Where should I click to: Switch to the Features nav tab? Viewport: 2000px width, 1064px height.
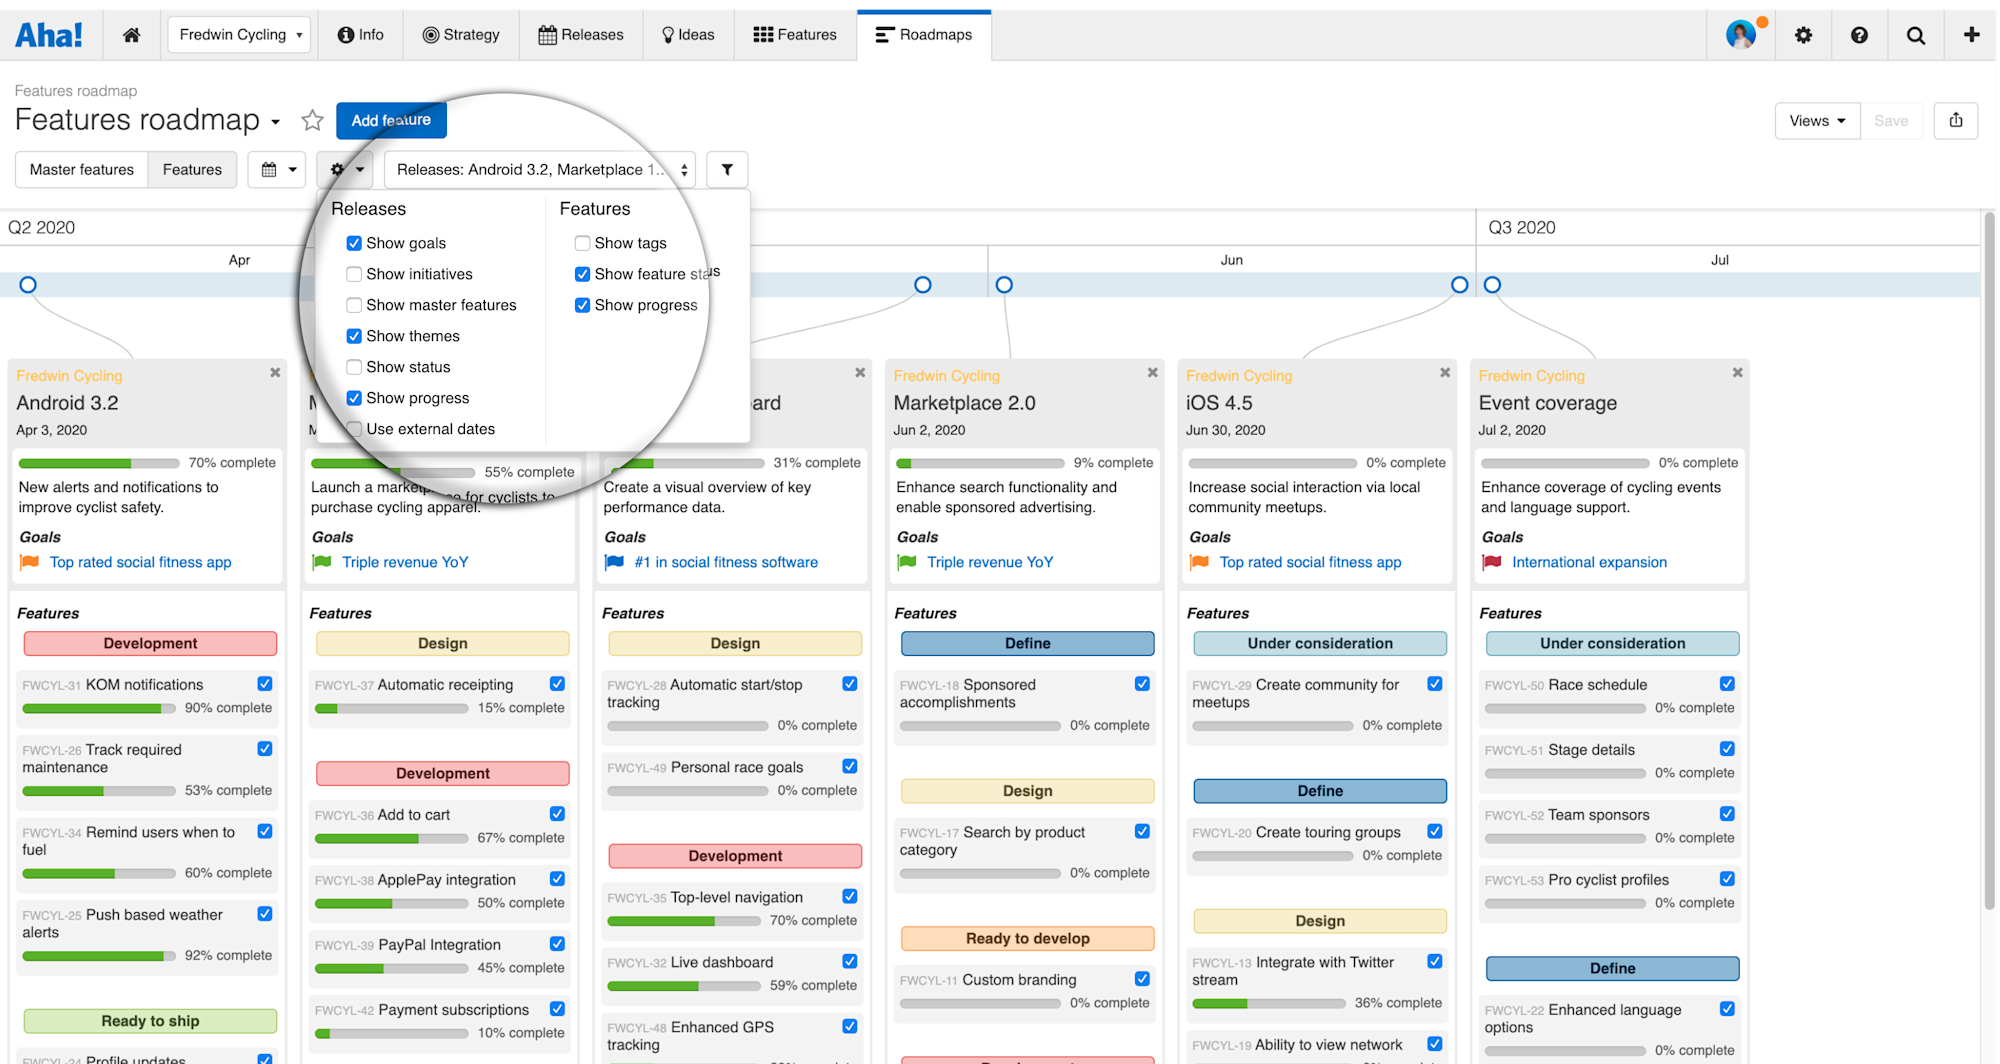click(x=795, y=35)
